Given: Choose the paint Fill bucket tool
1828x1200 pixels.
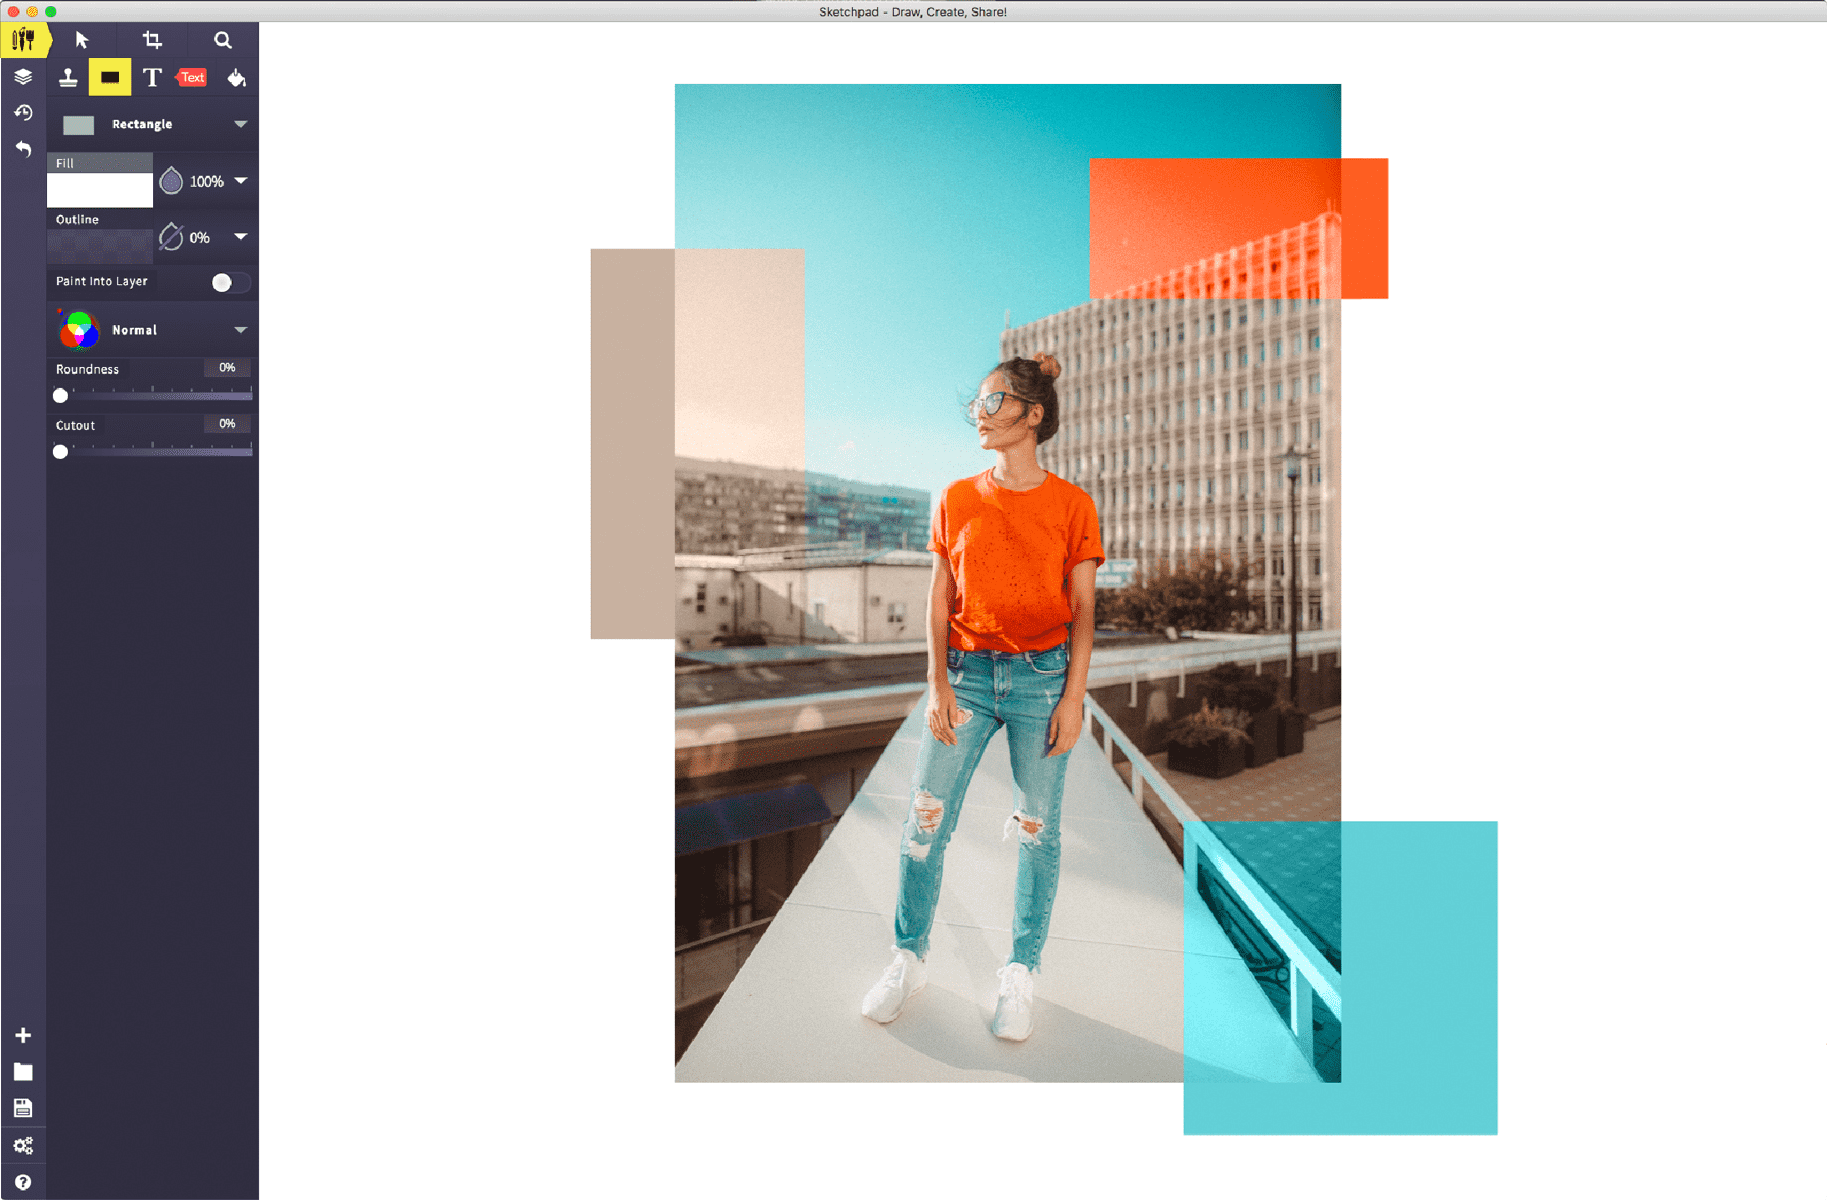Looking at the screenshot, I should click(236, 76).
